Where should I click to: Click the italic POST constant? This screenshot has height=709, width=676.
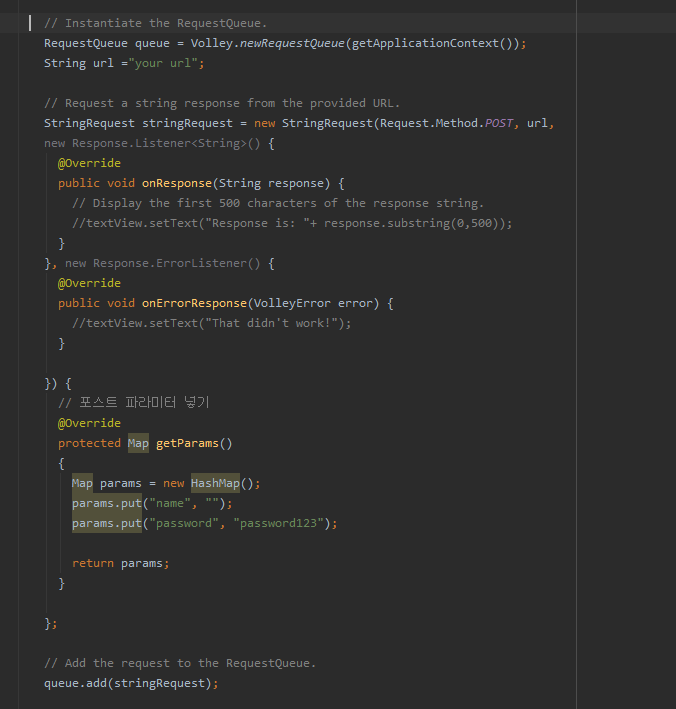(x=499, y=123)
